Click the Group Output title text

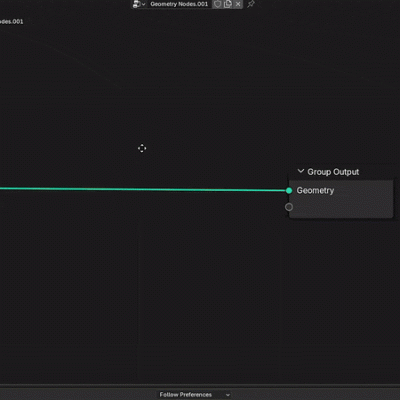pyautogui.click(x=333, y=172)
